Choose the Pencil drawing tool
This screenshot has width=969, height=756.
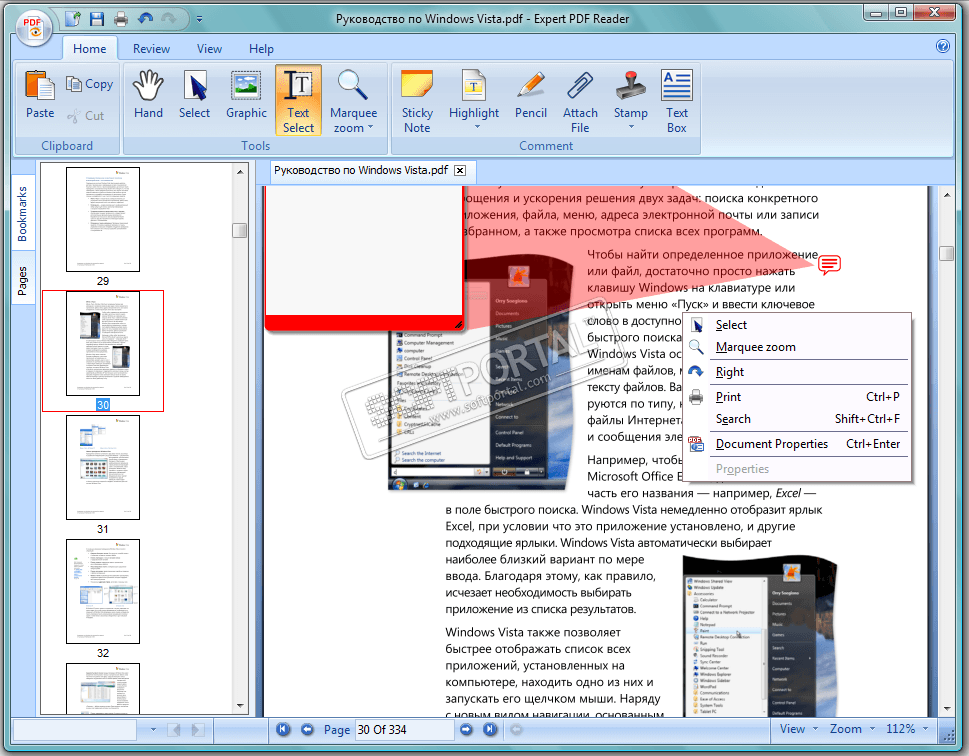coord(531,95)
